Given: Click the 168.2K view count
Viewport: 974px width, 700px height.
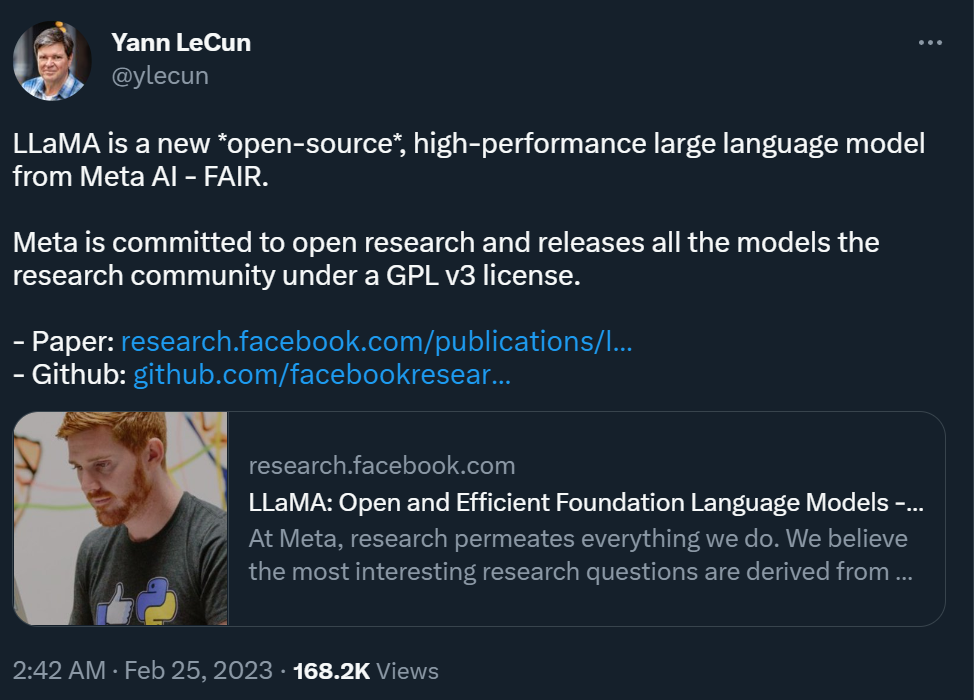Looking at the screenshot, I should pyautogui.click(x=331, y=670).
